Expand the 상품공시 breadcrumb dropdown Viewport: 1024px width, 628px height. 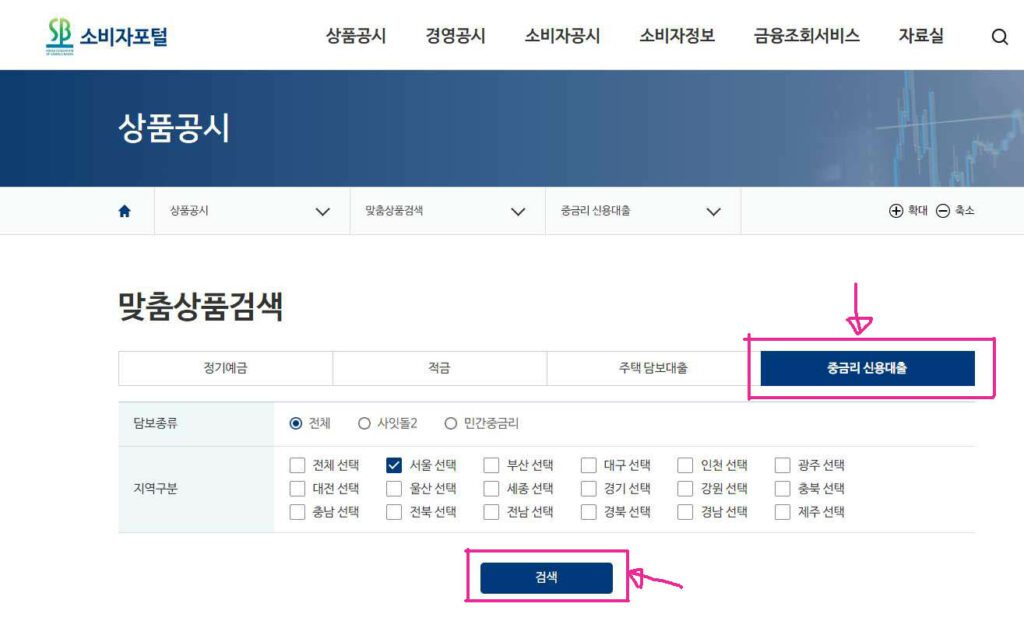(x=322, y=211)
